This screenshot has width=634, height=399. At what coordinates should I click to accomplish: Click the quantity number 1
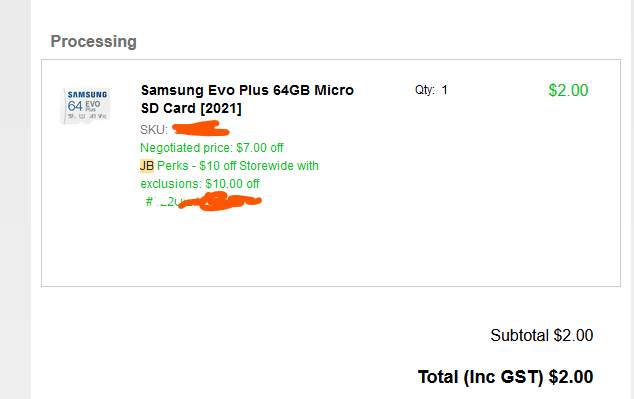pyautogui.click(x=444, y=90)
